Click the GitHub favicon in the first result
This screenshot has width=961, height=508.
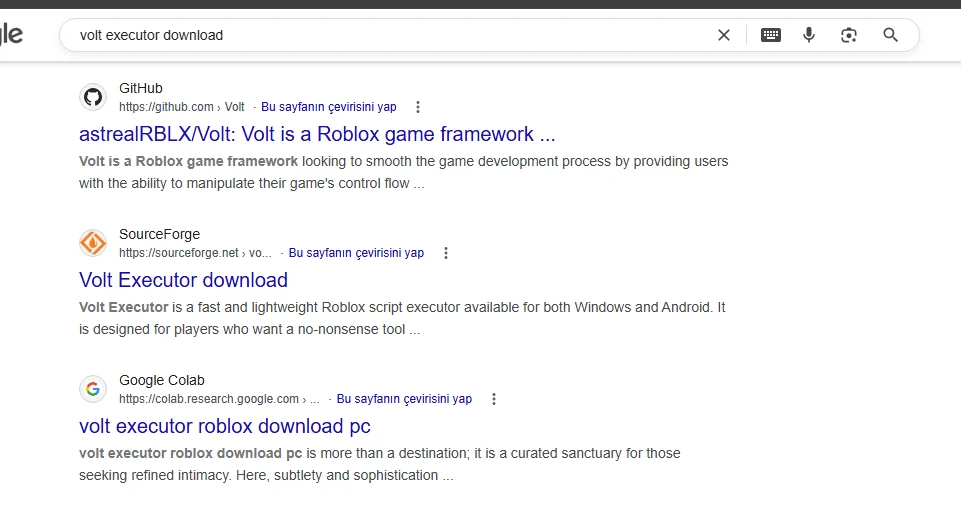tap(93, 97)
